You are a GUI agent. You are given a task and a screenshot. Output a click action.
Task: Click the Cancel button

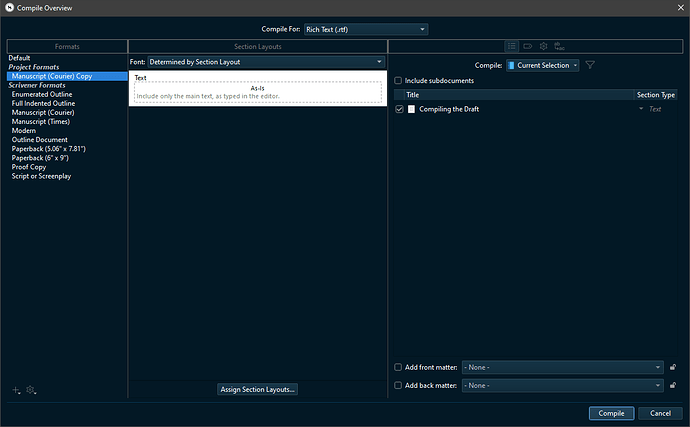(661, 413)
